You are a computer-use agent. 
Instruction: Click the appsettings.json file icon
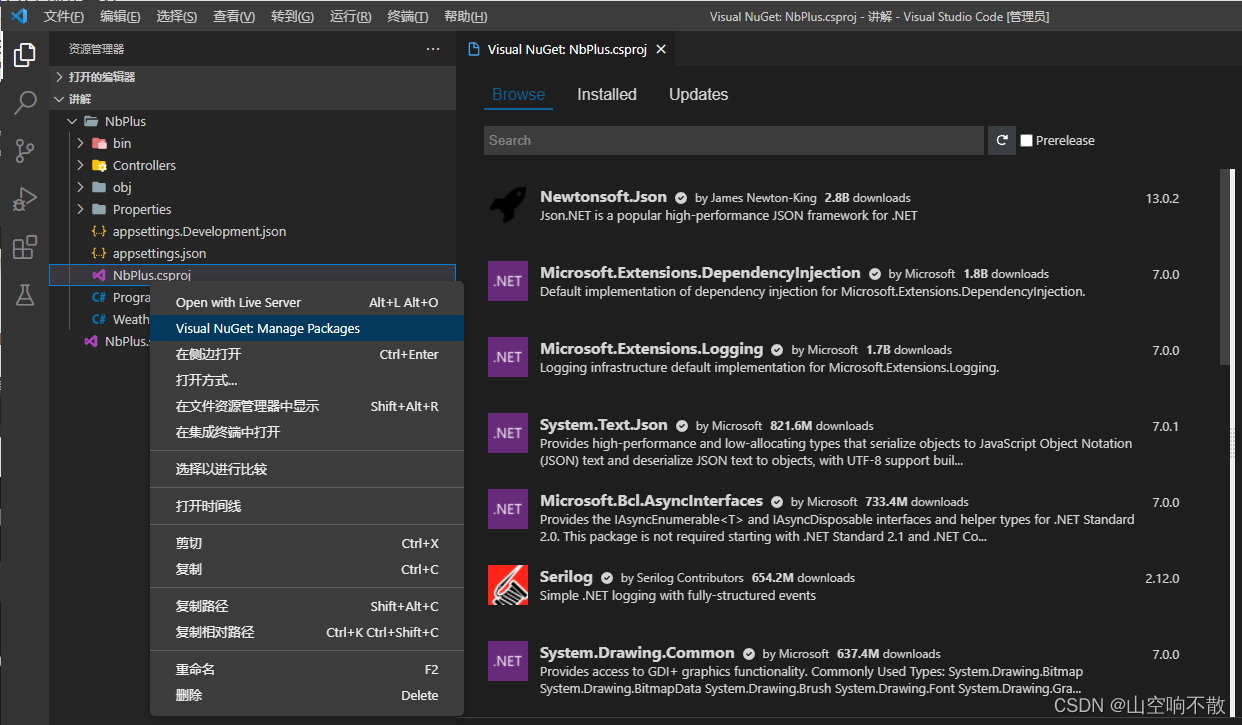[99, 253]
